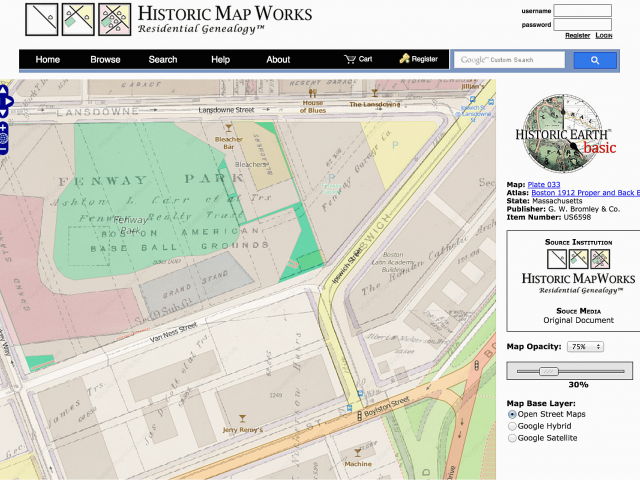Click the House of Blues restaurant marker
The height and width of the screenshot is (480, 640).
(x=313, y=93)
